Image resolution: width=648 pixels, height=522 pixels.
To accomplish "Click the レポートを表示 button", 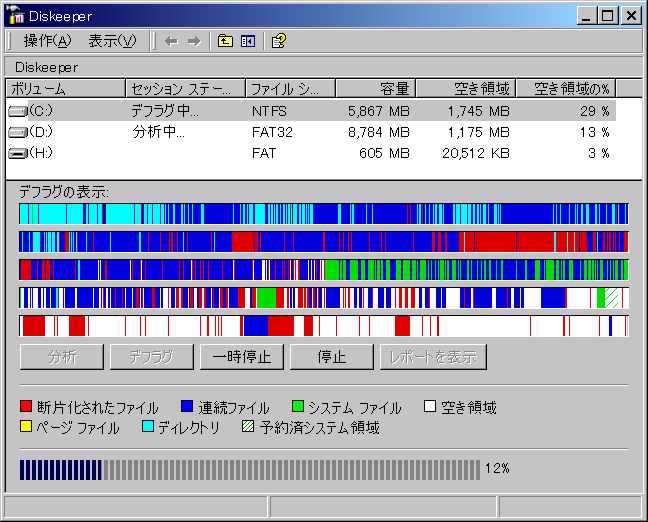I will click(x=433, y=357).
